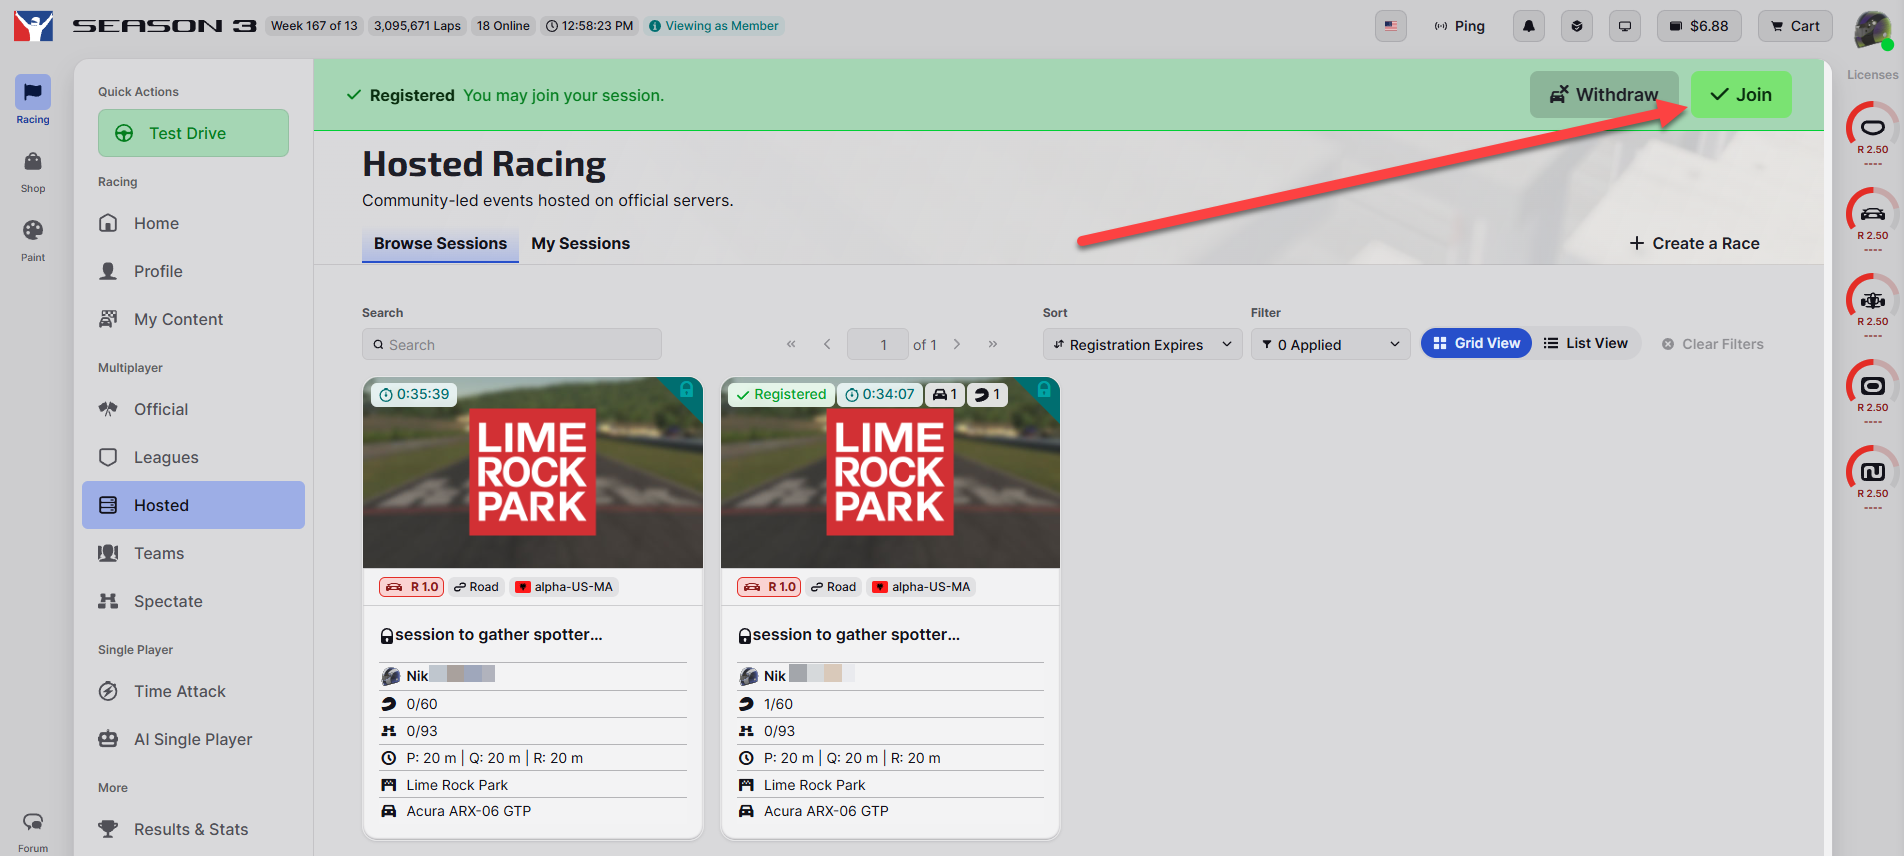Open Teams in the sidebar
This screenshot has width=1904, height=856.
[193, 553]
